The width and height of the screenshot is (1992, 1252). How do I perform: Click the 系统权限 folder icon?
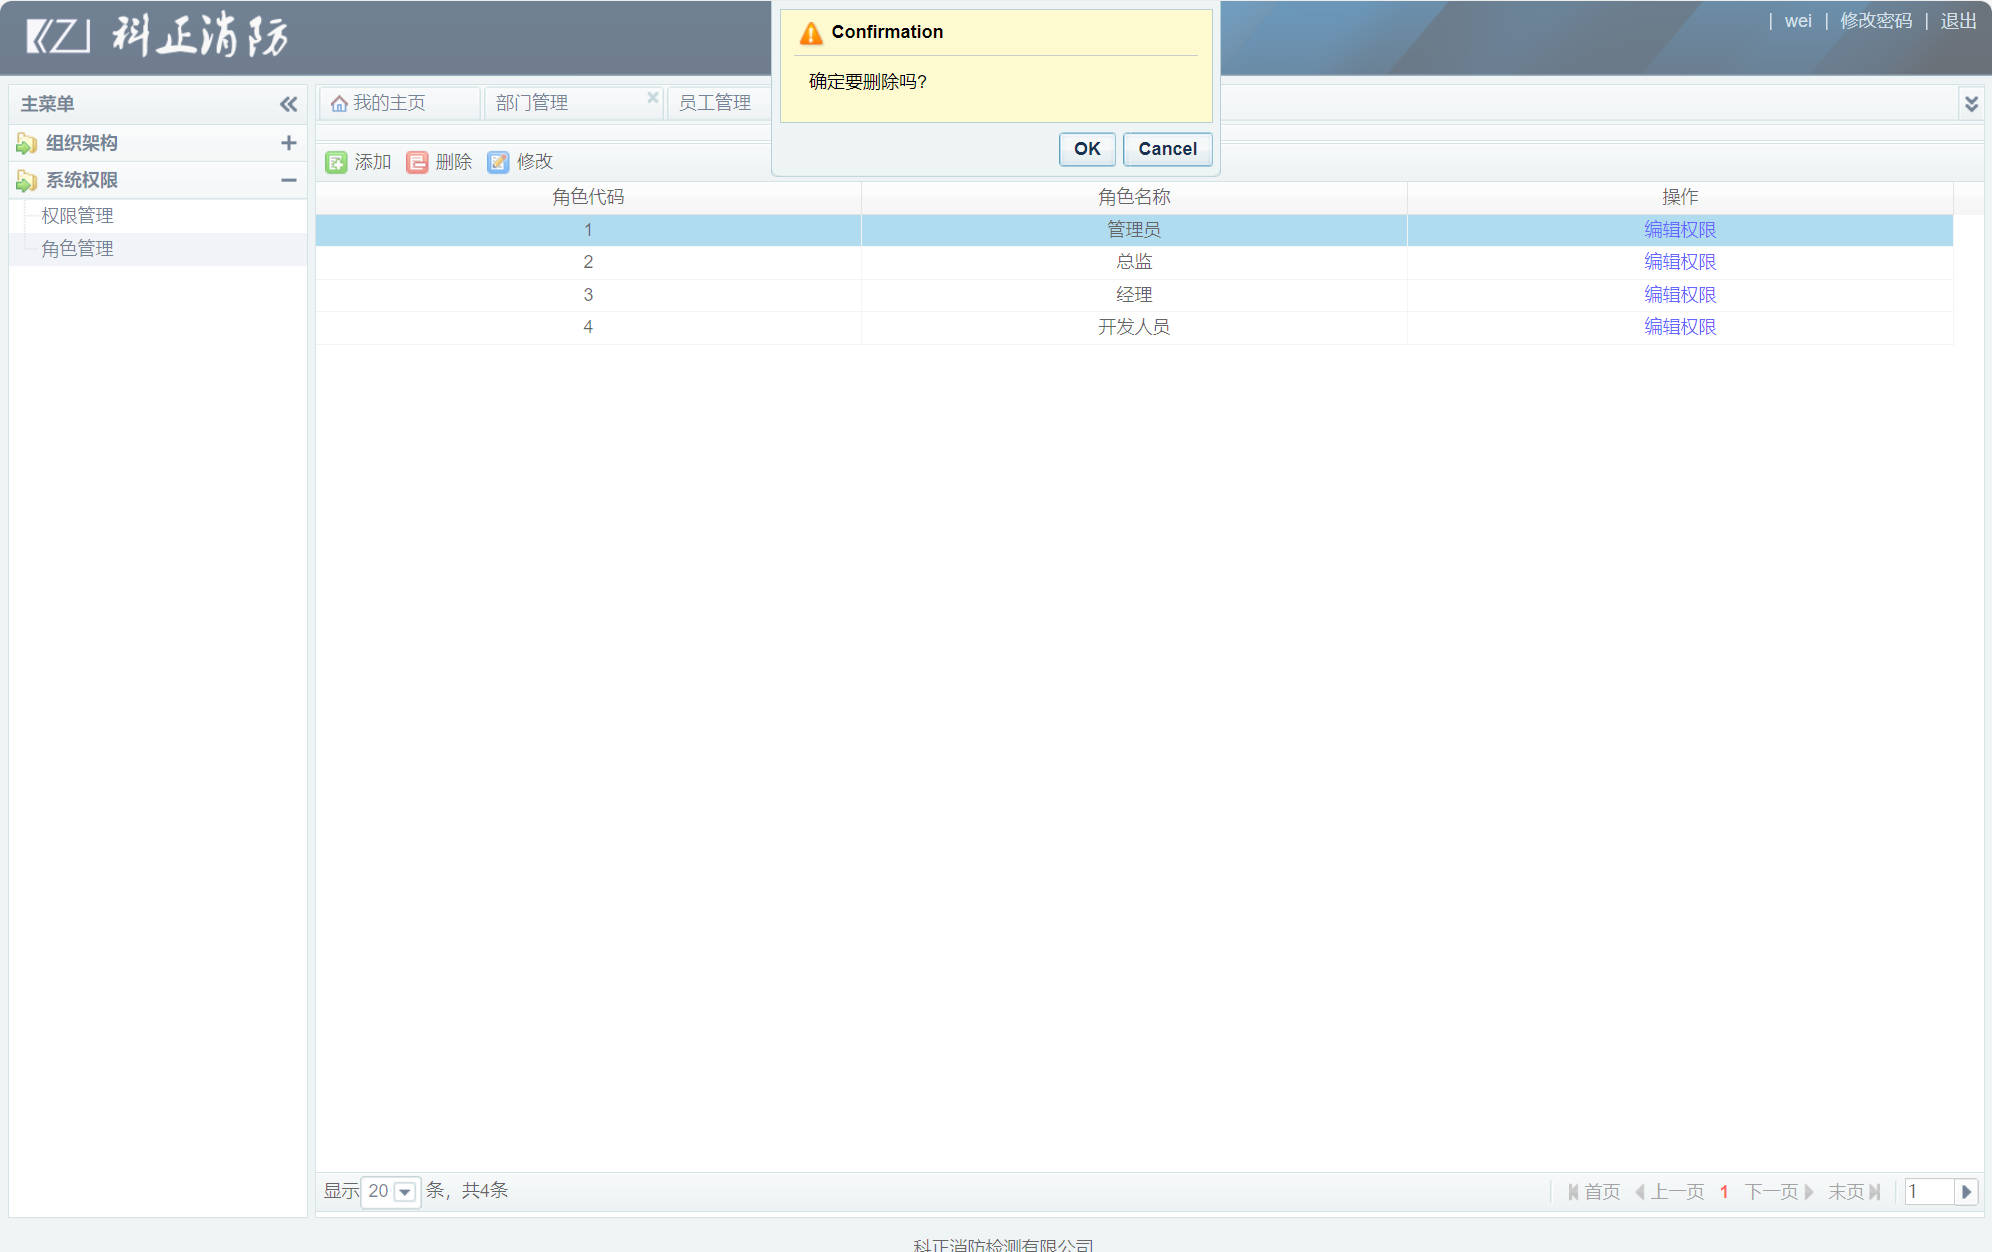pyautogui.click(x=27, y=181)
